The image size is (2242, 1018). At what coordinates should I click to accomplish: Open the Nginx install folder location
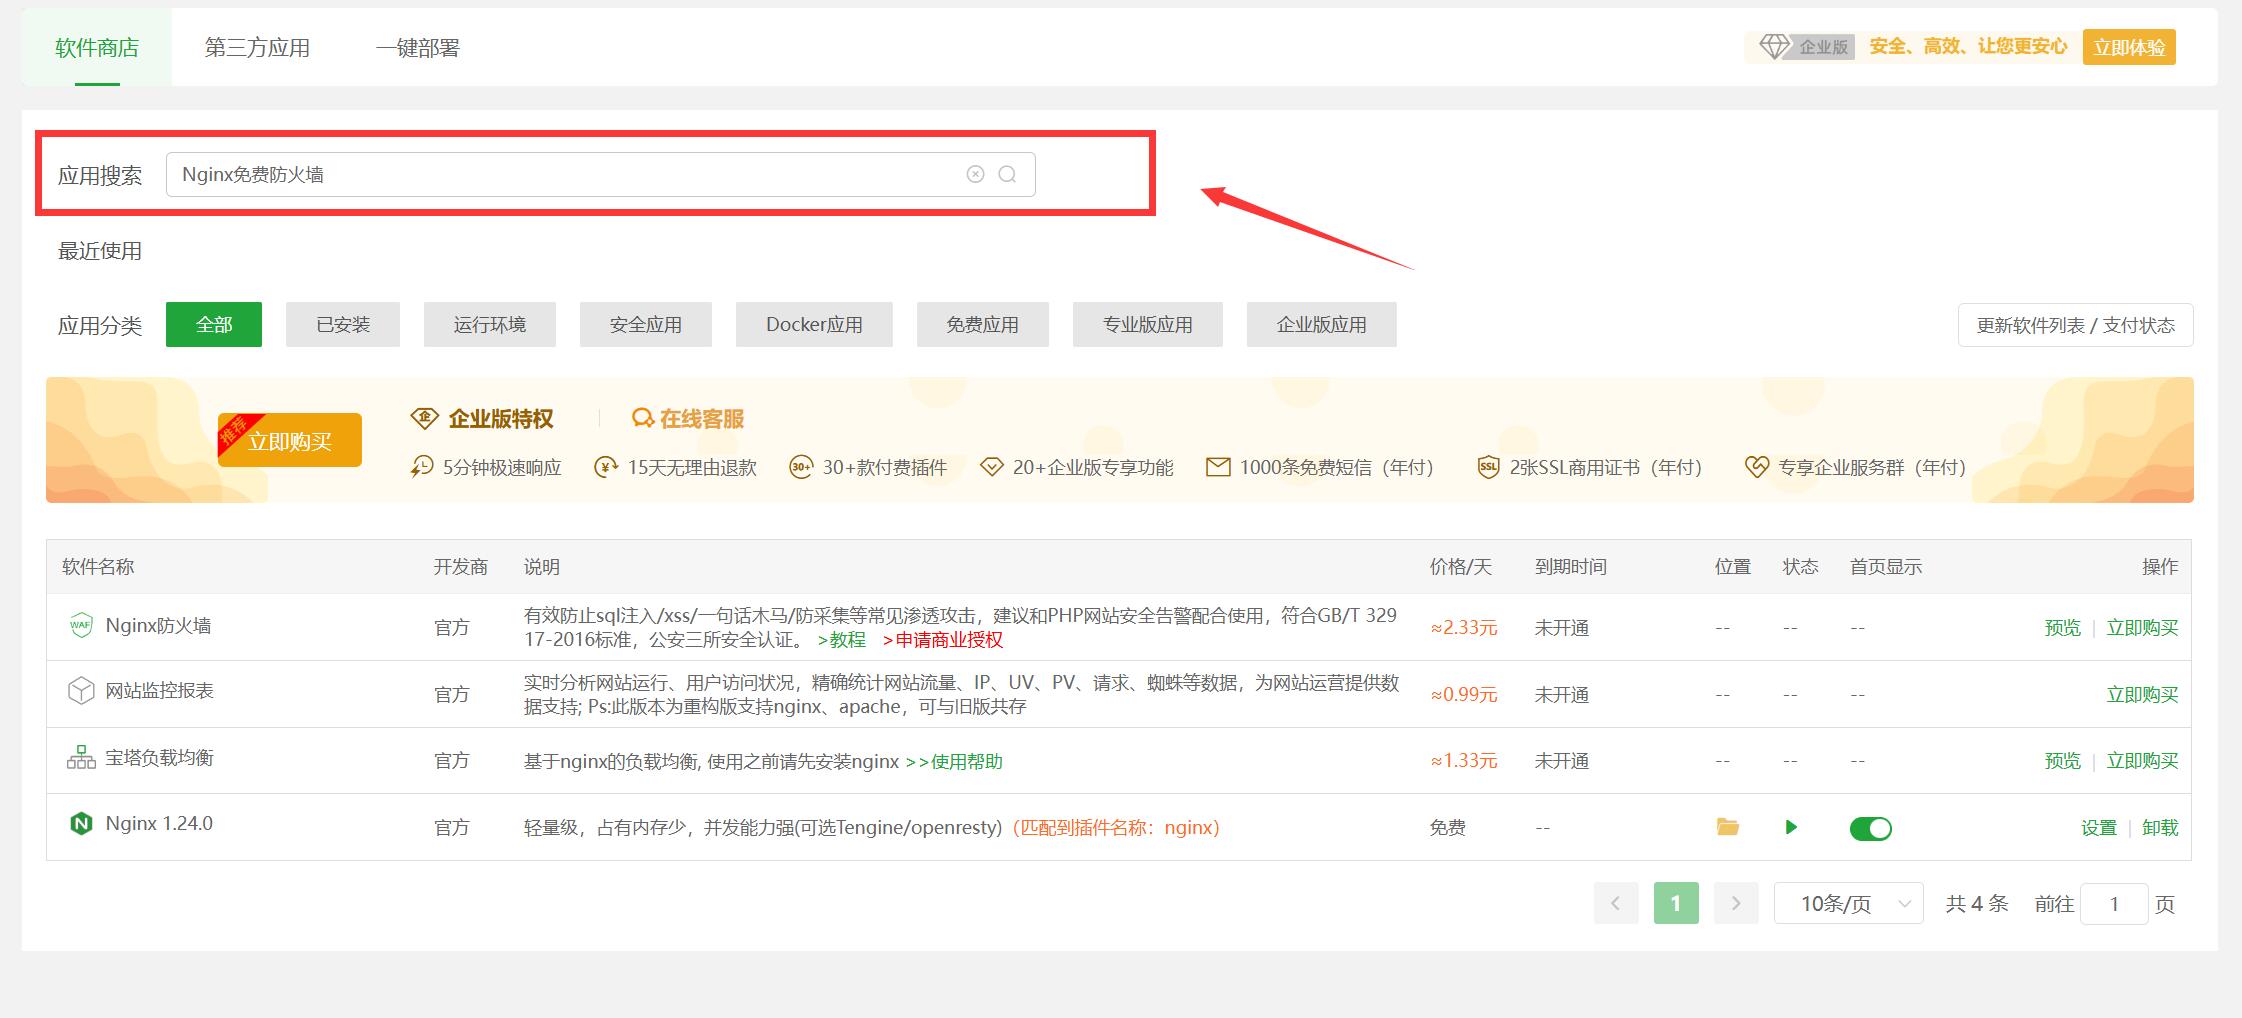click(1727, 827)
